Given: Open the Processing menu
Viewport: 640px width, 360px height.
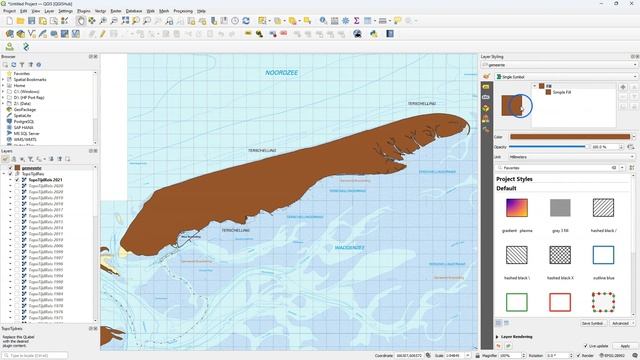Looking at the screenshot, I should [183, 11].
